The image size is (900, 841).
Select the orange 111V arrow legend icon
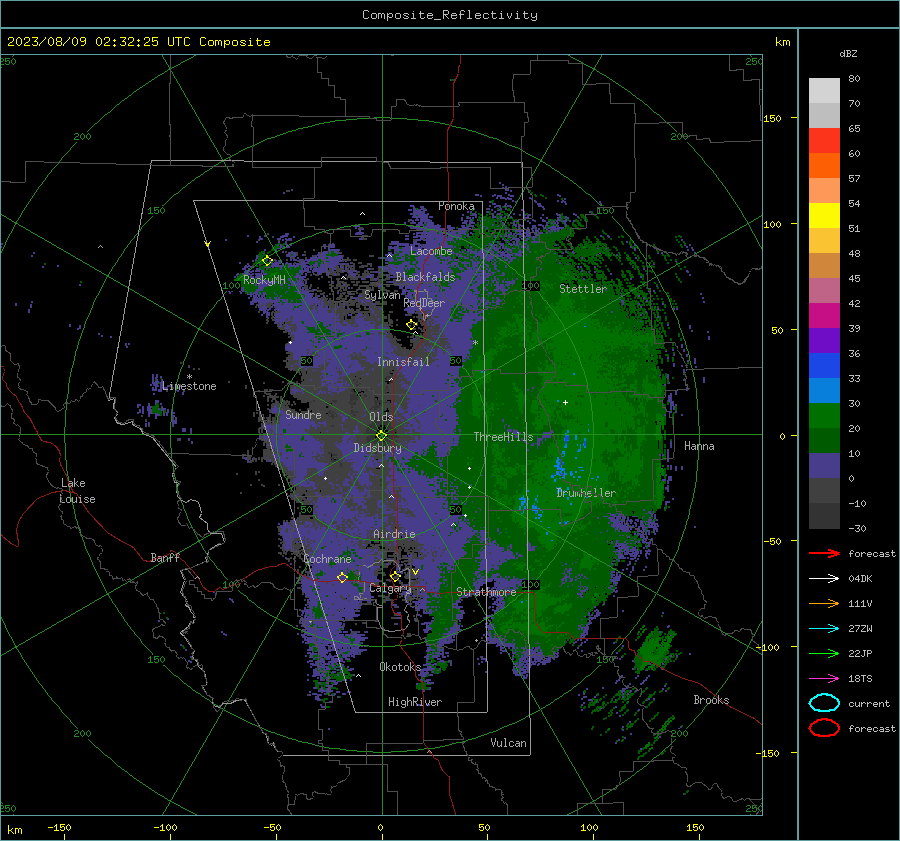tap(824, 603)
